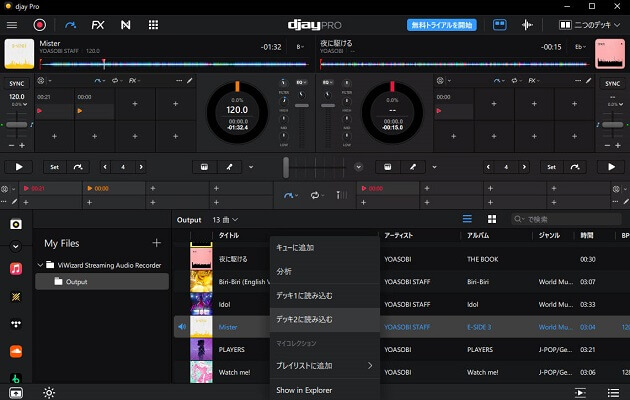Screen dimensions: 630x400
Task: Edit deck 1 cue points with pencil icon
Action: 190,81
